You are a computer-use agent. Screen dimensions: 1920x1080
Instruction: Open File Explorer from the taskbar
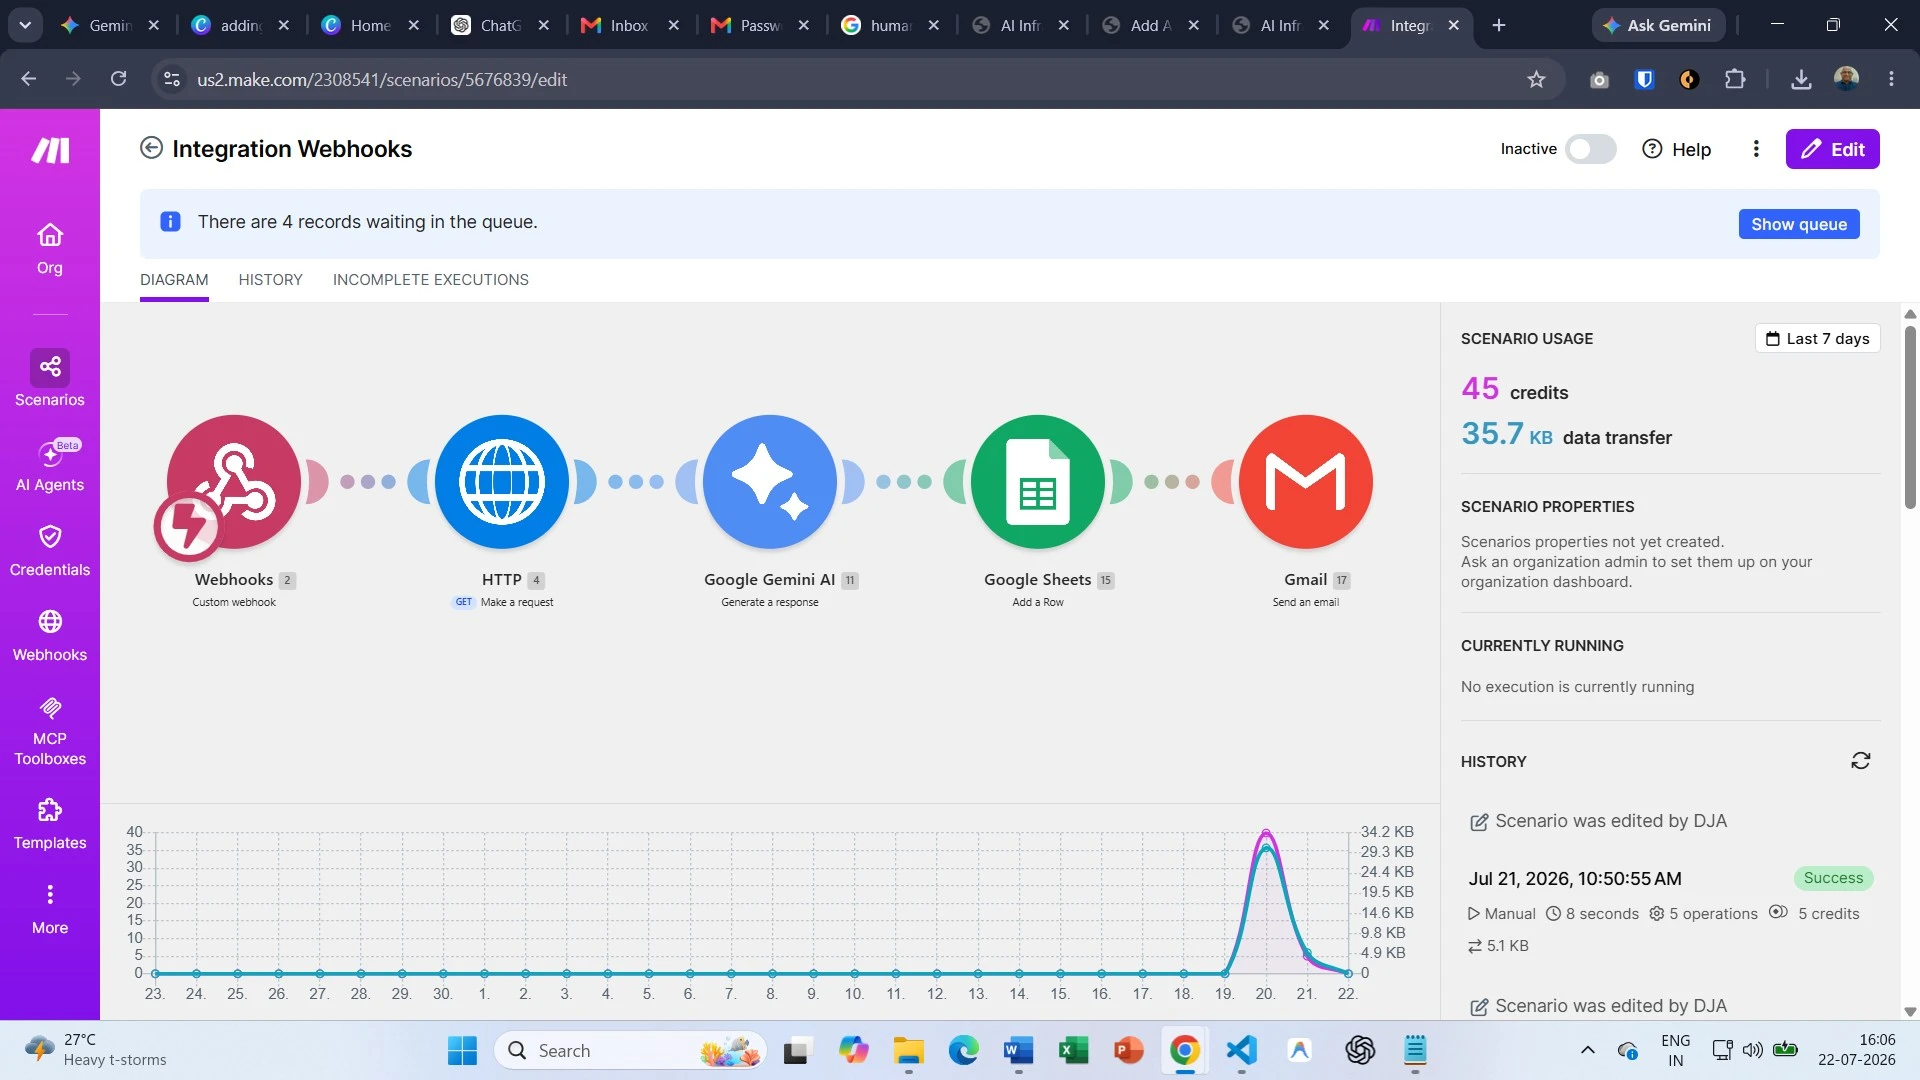tap(908, 1050)
